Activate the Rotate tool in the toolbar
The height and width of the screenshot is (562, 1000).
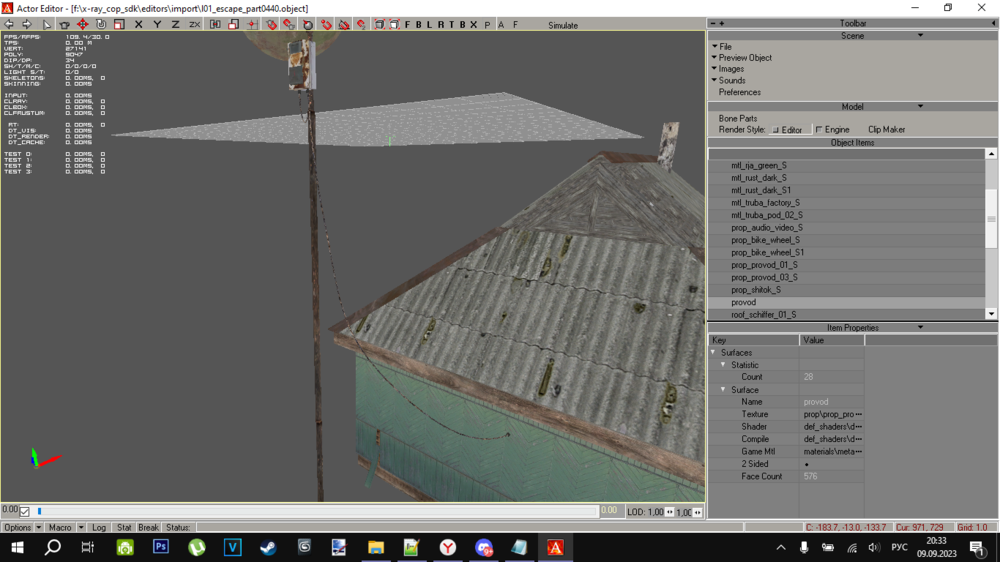click(x=101, y=25)
